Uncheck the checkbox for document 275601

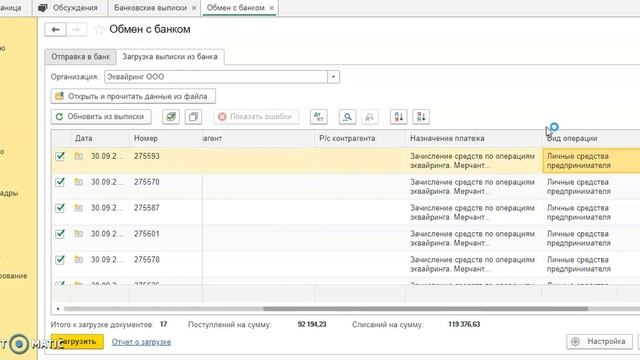pos(60,233)
